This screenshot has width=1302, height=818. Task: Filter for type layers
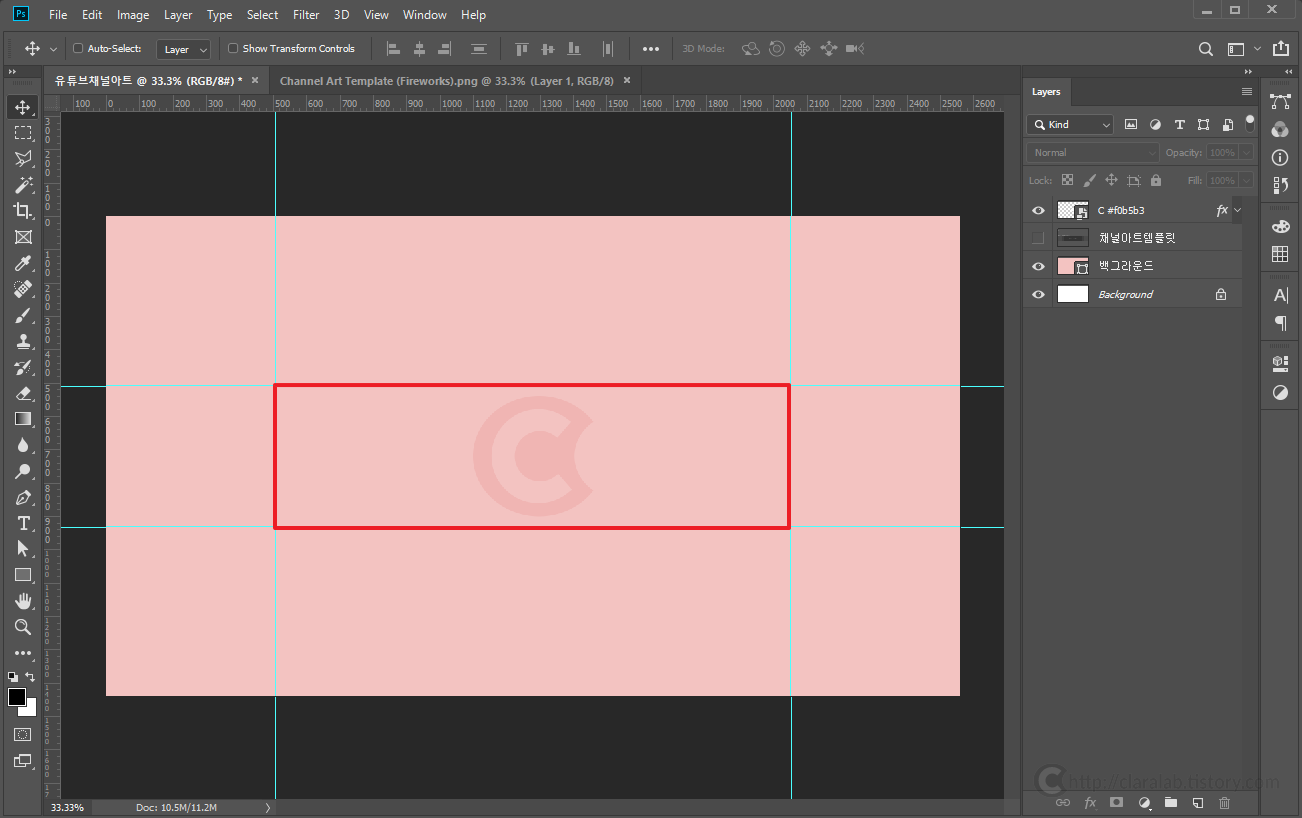pos(1179,124)
